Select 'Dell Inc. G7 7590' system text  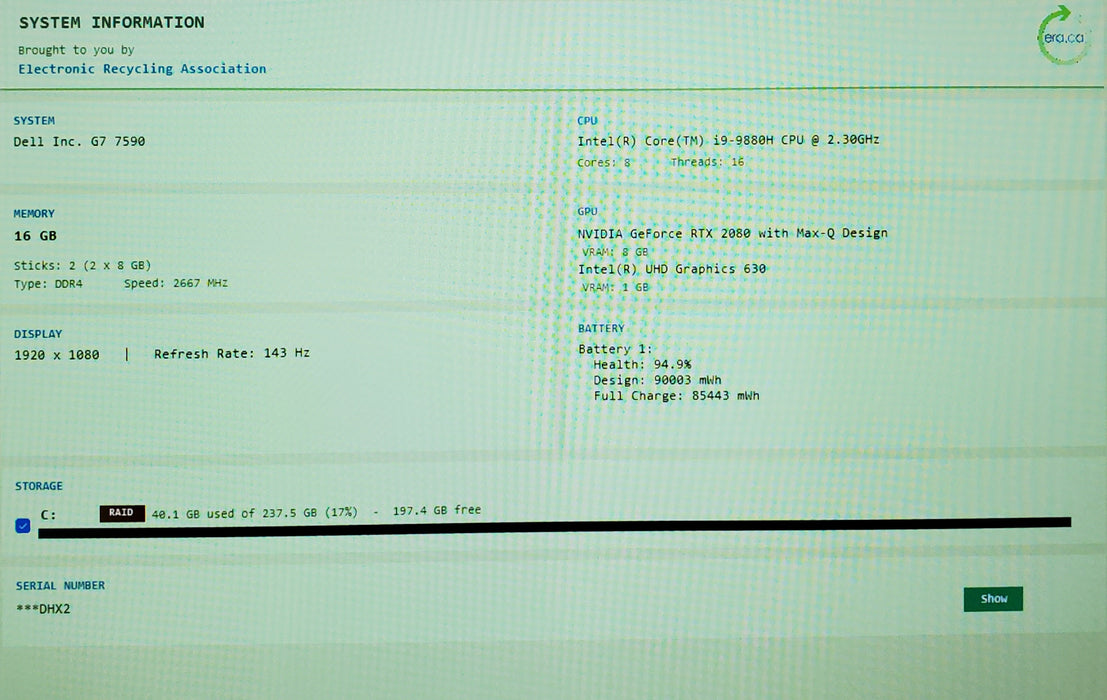tap(79, 141)
